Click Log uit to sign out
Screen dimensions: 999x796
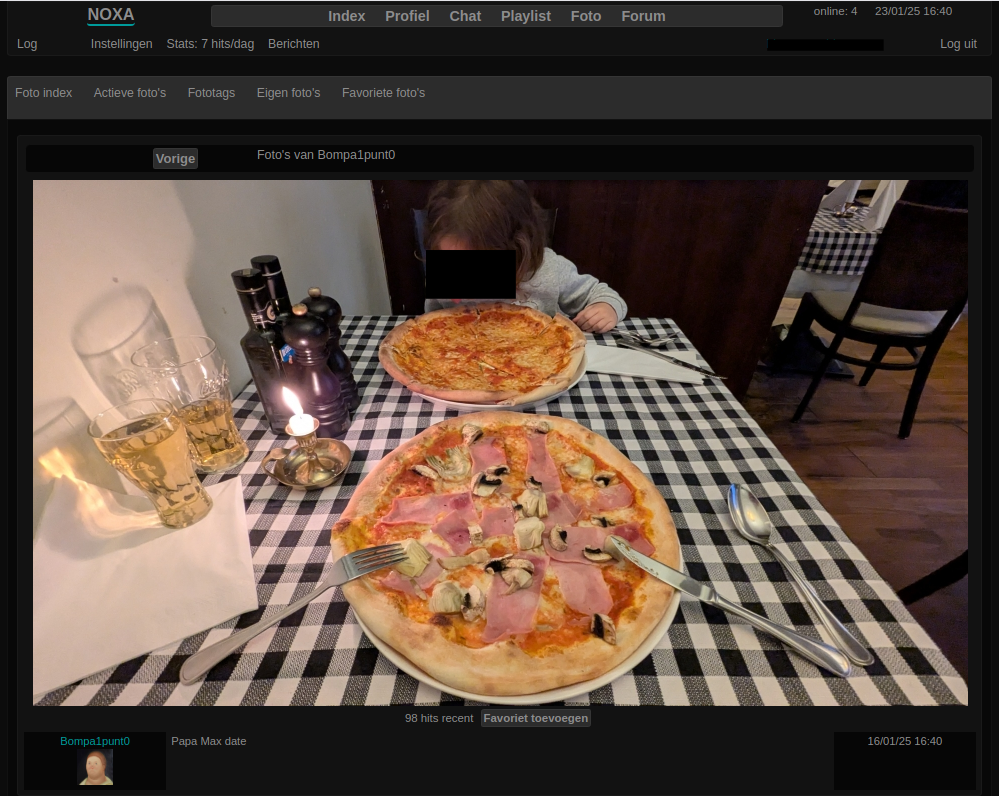[958, 44]
